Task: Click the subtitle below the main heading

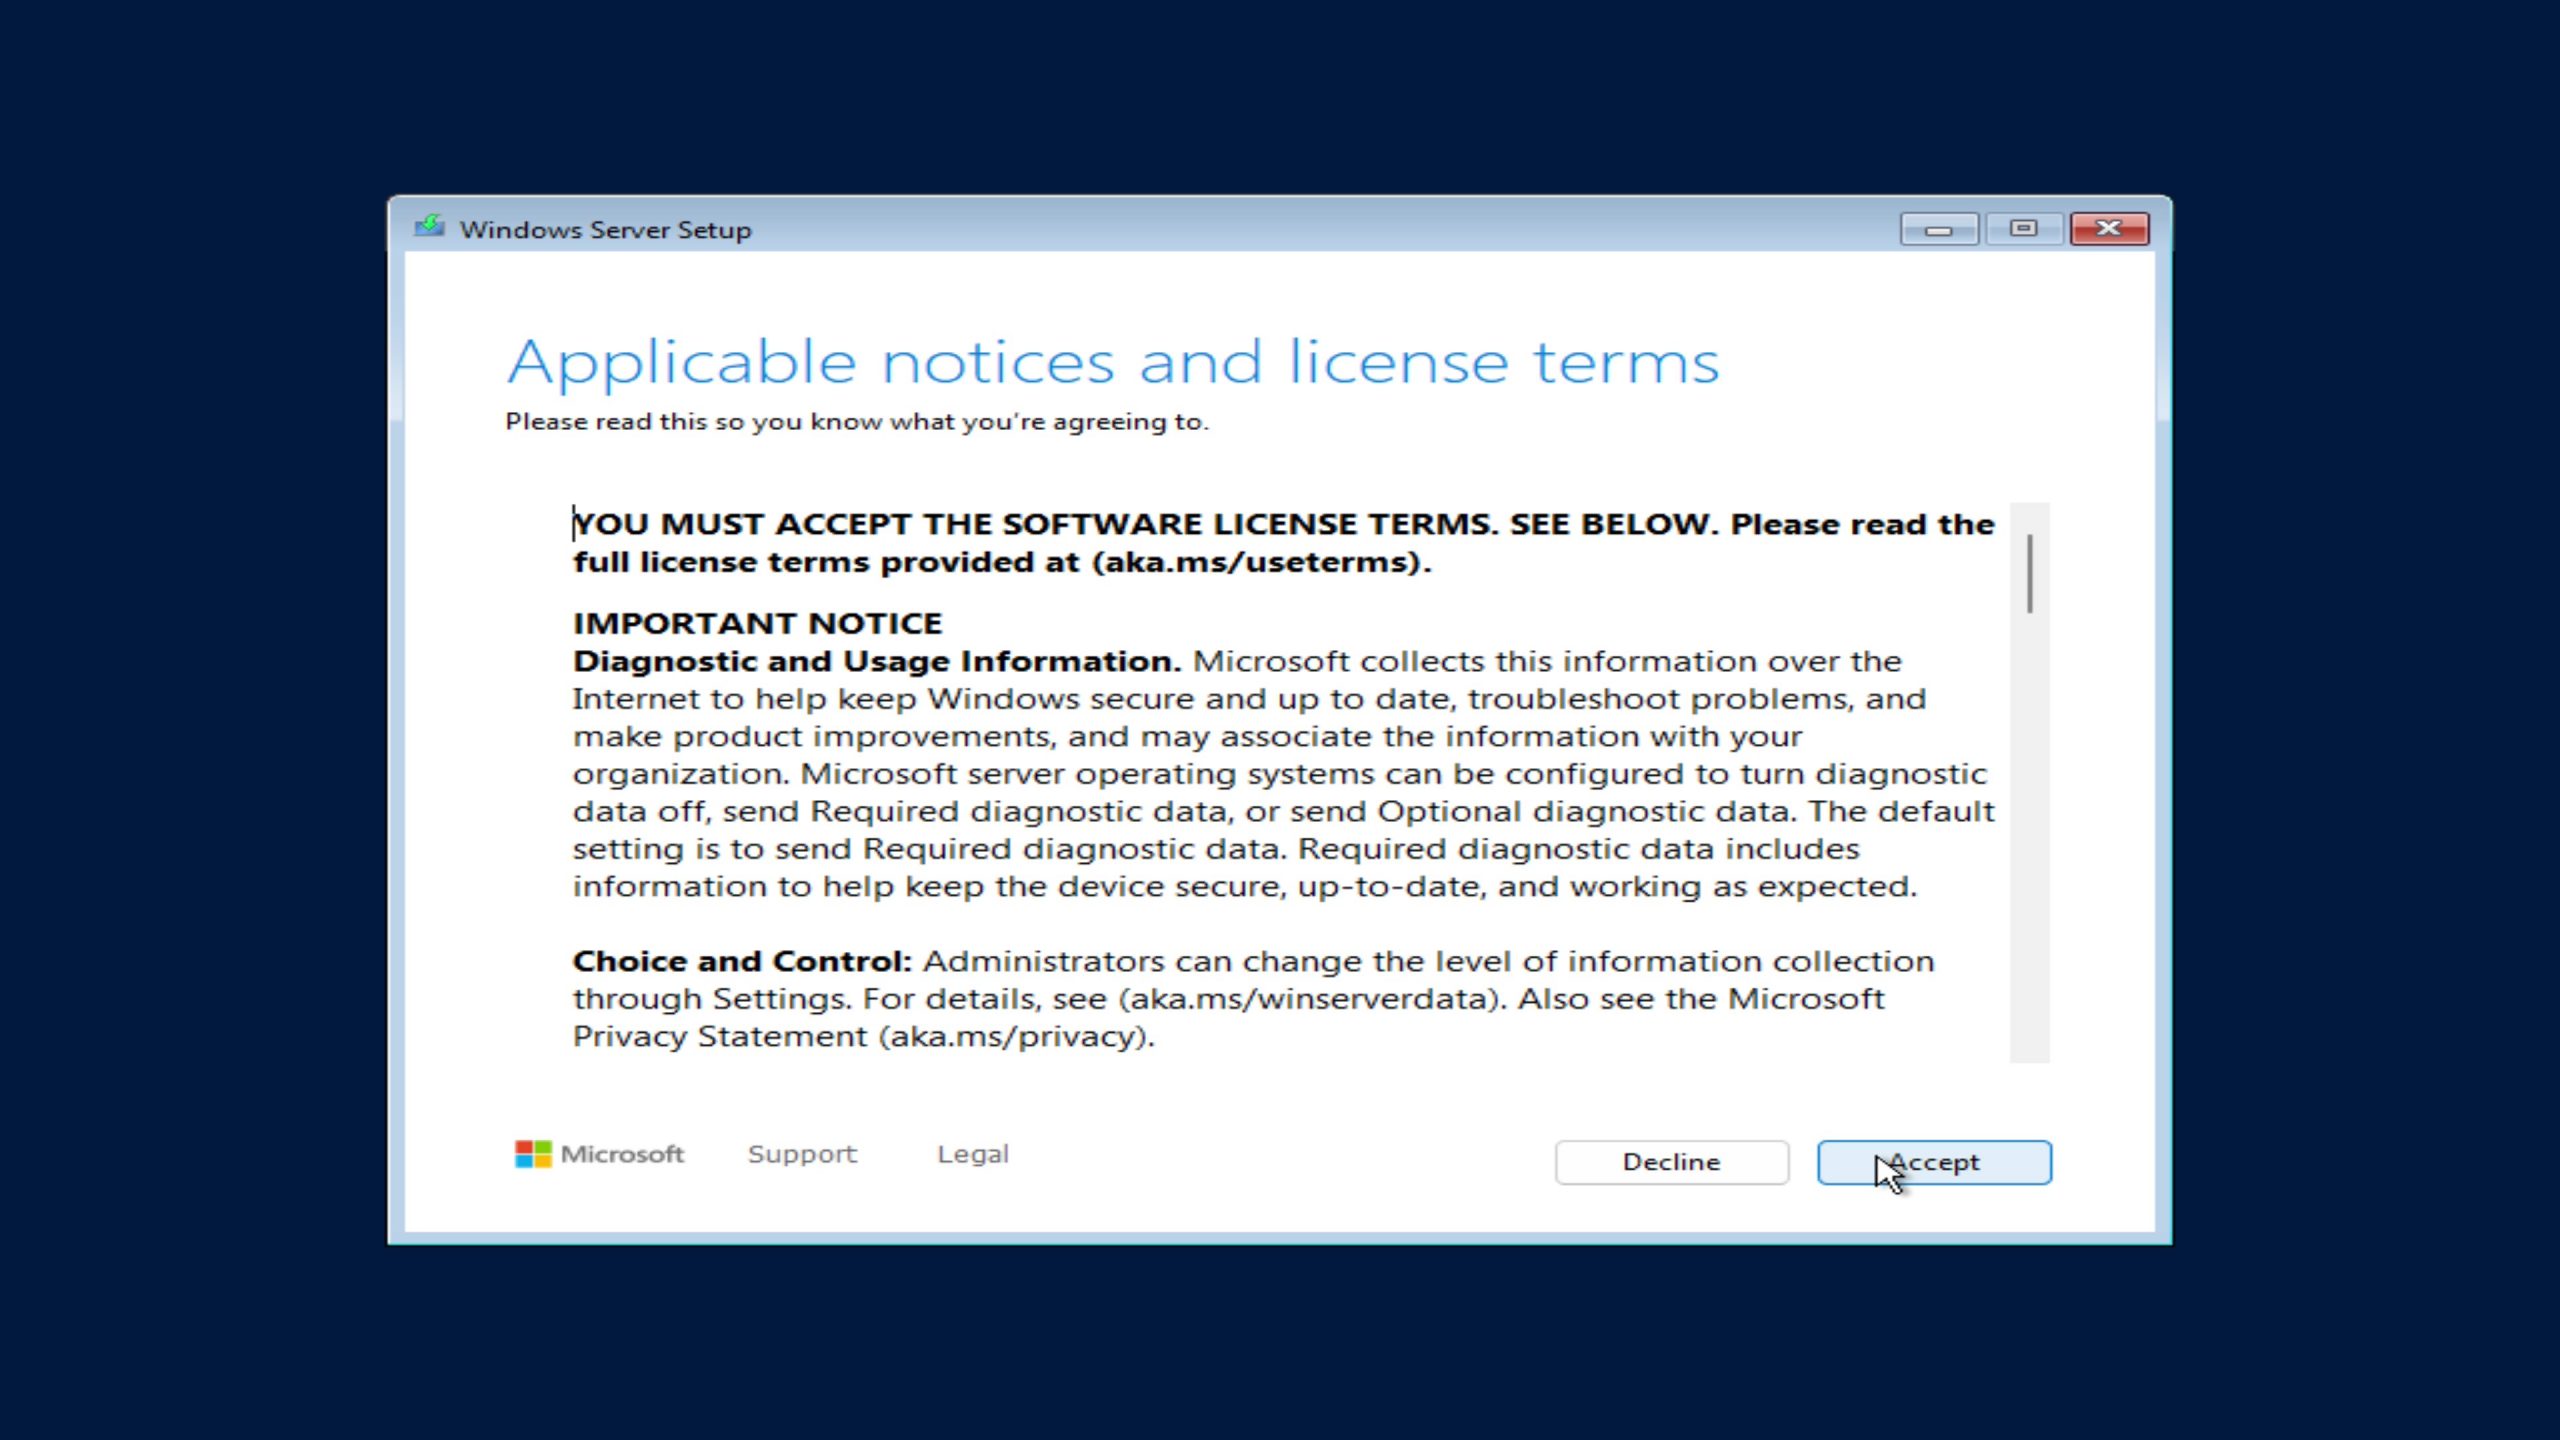Action: pyautogui.click(x=857, y=421)
